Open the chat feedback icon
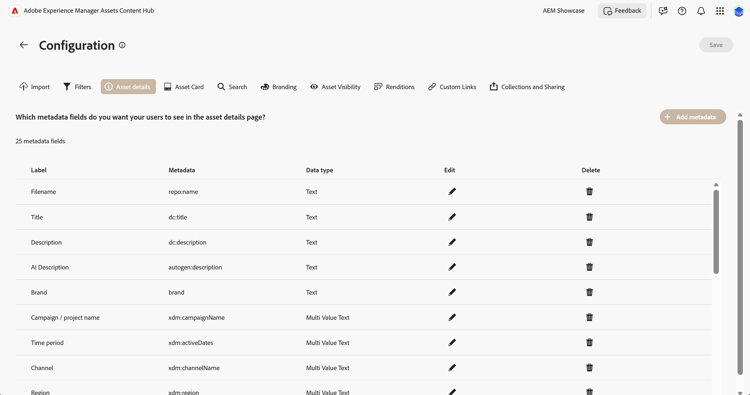750x395 pixels. pos(663,11)
